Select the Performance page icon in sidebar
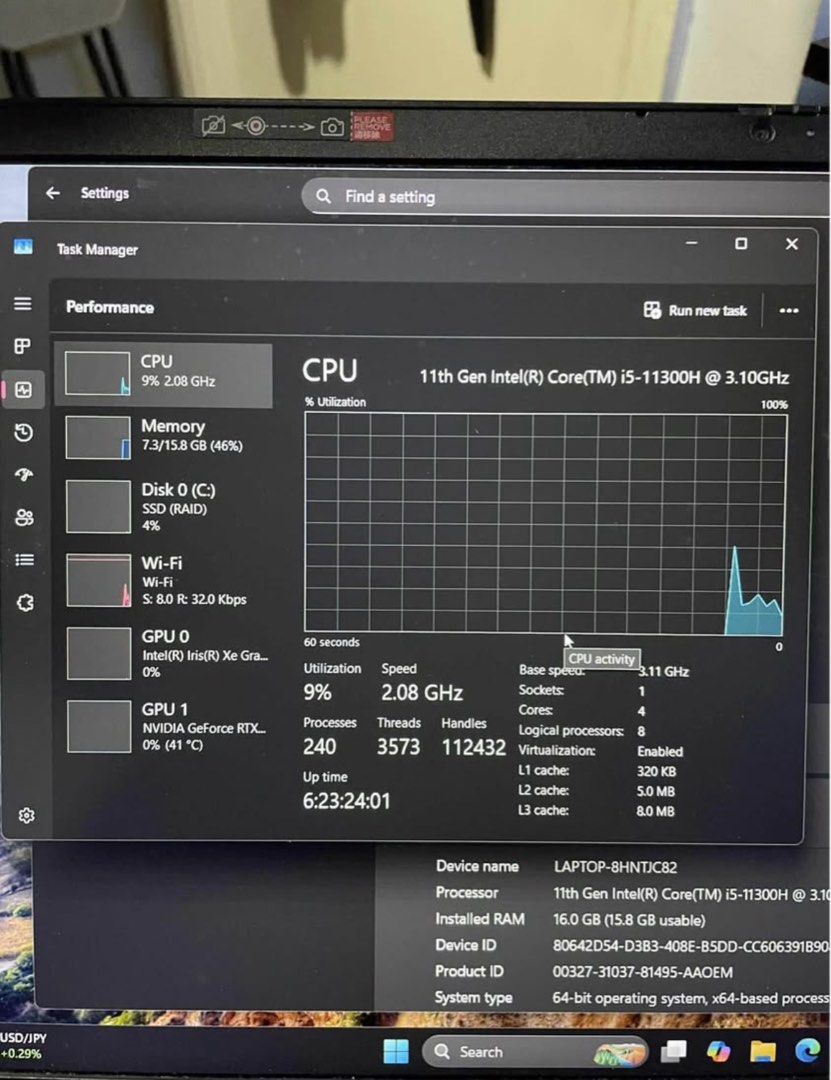The image size is (831, 1080). [x=23, y=390]
